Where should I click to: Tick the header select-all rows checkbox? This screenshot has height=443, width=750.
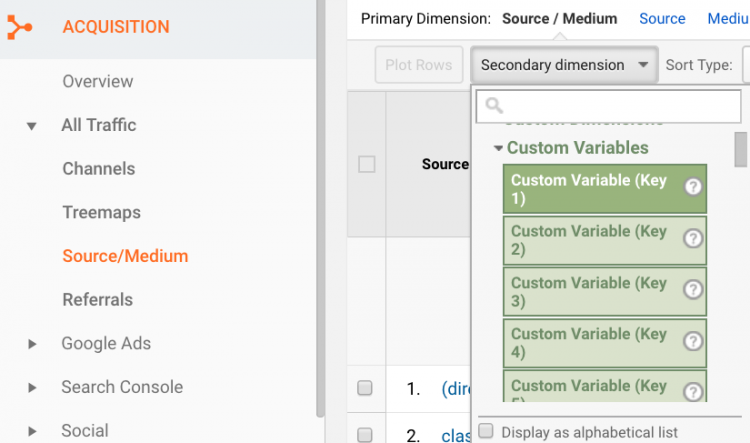click(x=367, y=164)
